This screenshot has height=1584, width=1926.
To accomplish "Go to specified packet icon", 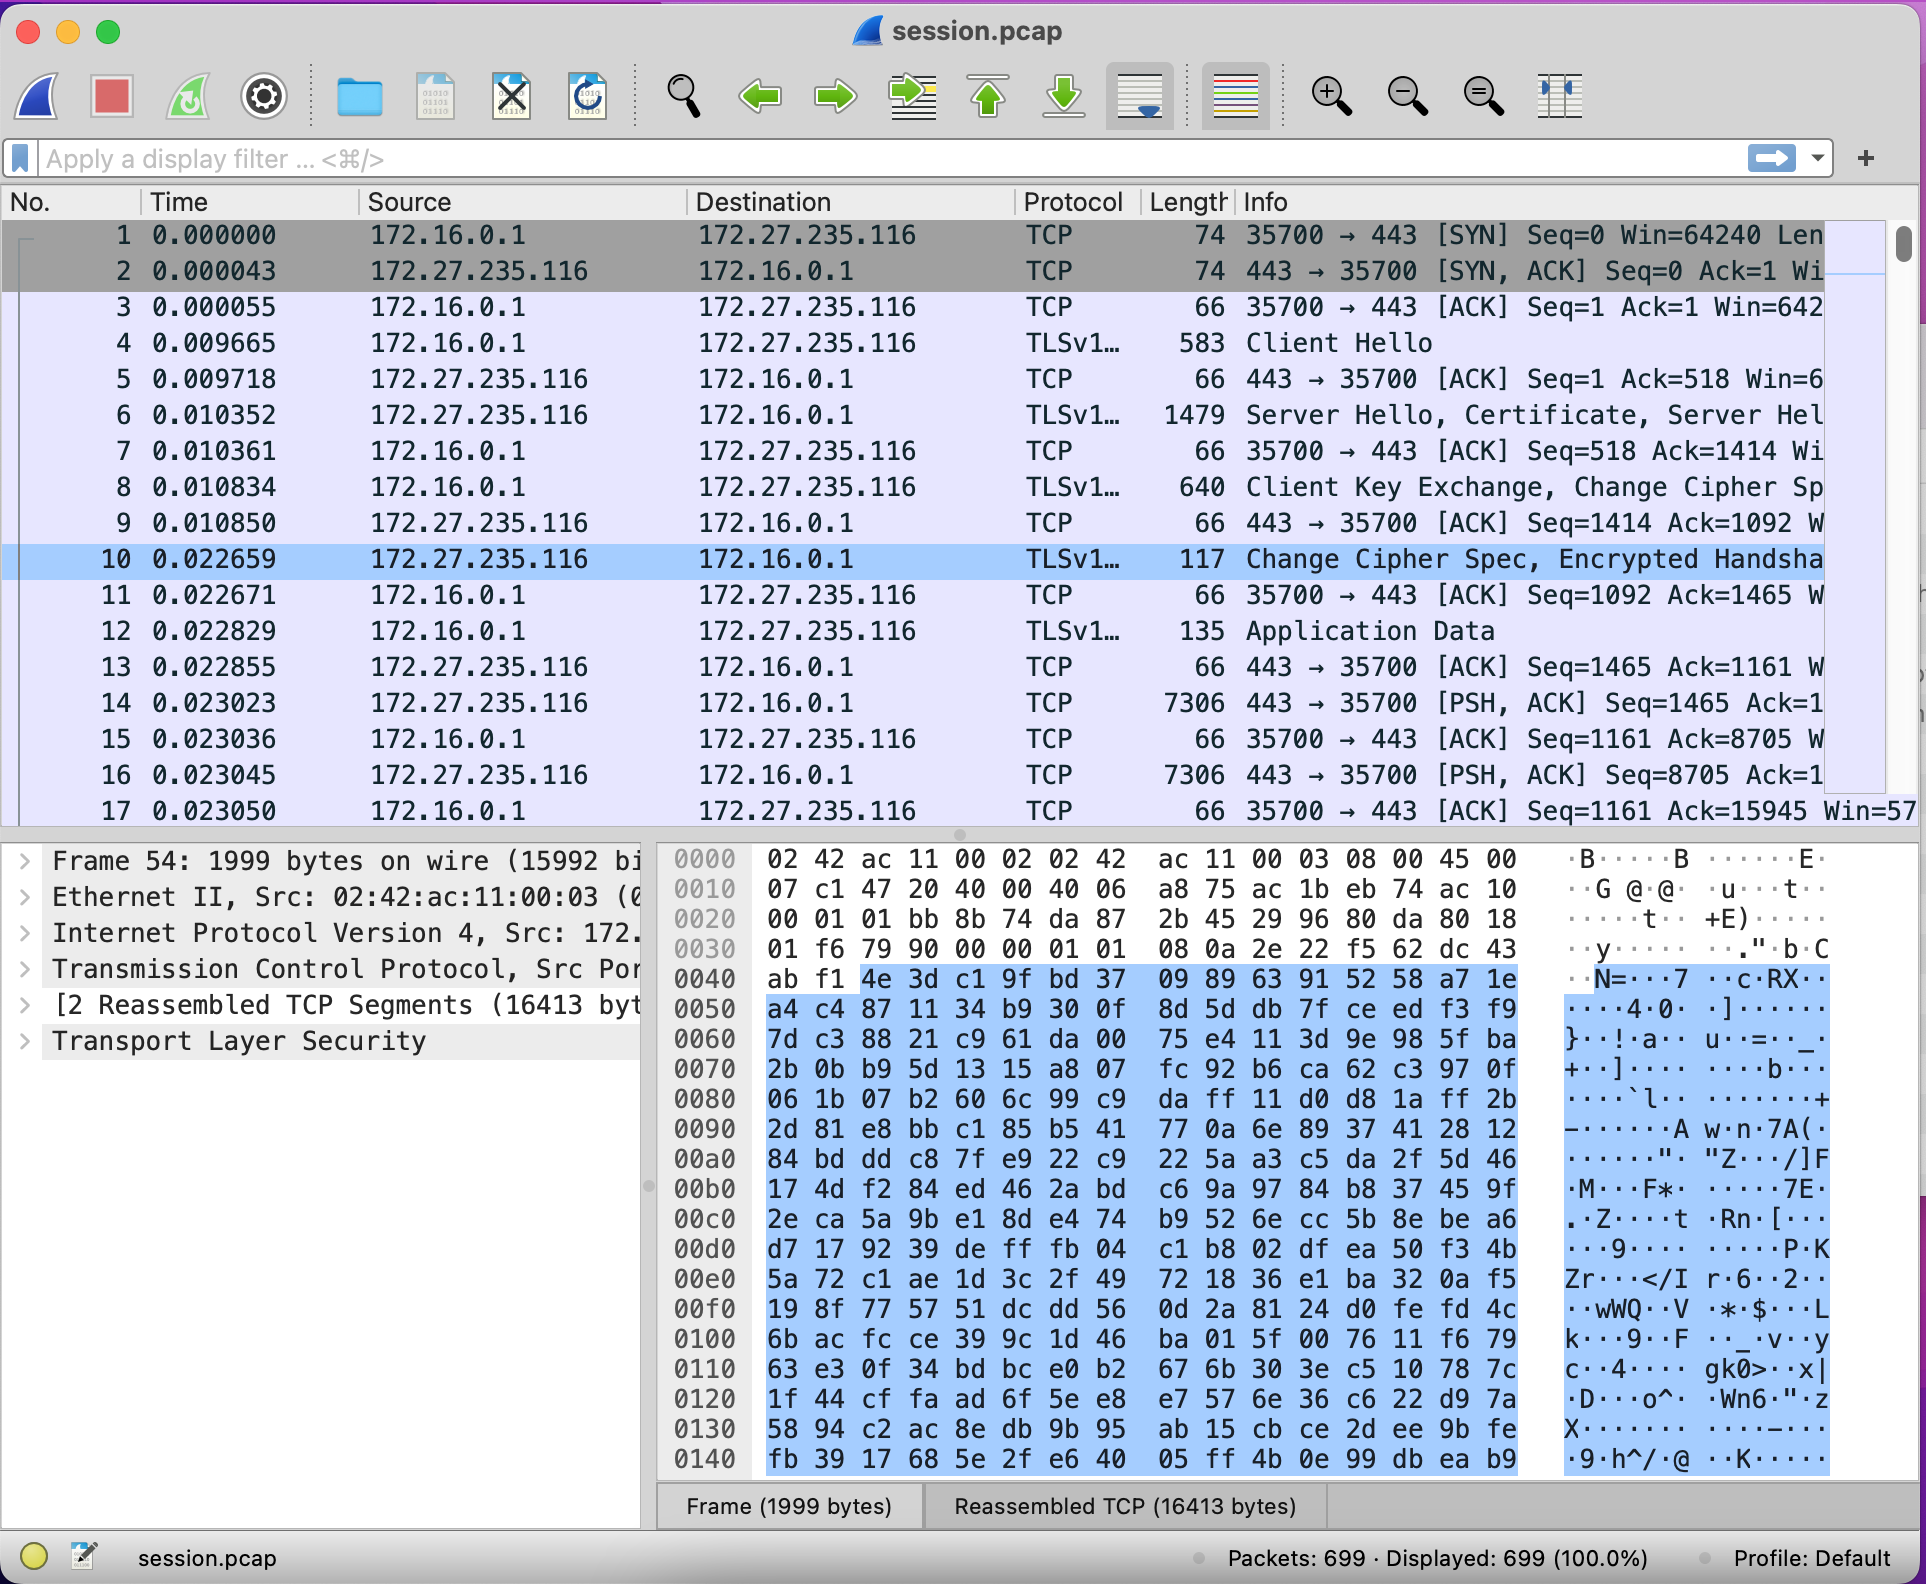I will coord(912,97).
